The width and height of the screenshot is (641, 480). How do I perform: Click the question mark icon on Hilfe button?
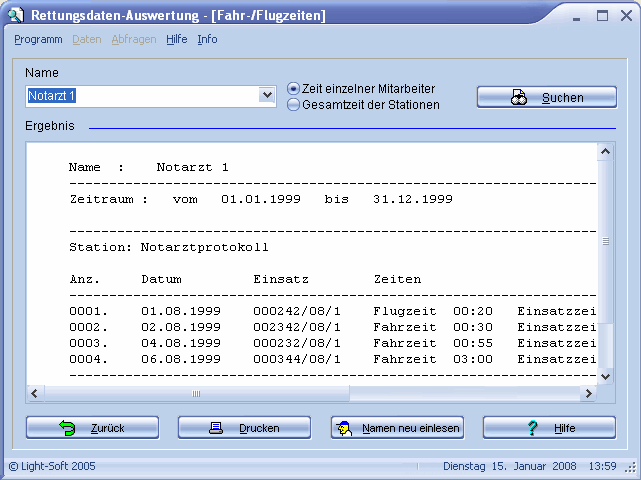pos(532,428)
